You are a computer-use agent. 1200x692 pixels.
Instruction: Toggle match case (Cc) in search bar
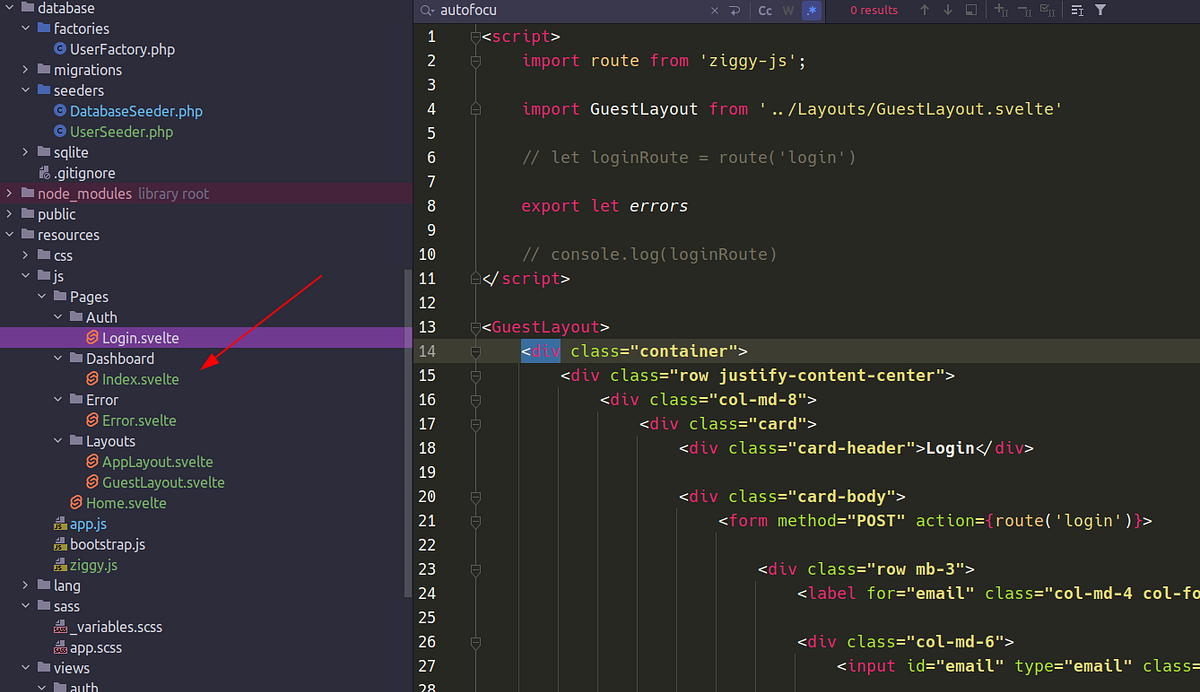[765, 11]
